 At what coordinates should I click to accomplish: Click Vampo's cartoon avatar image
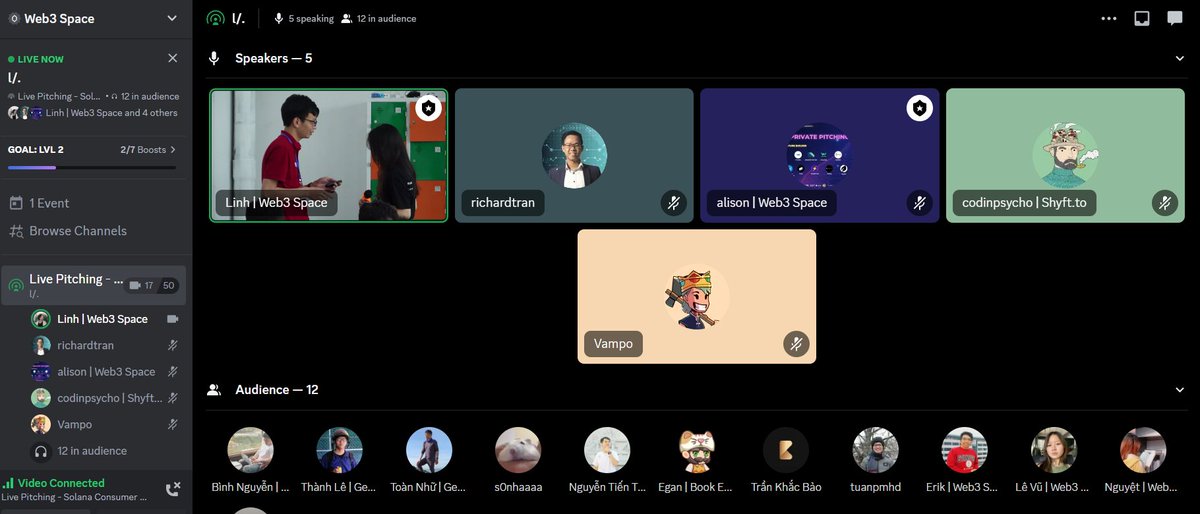click(697, 296)
